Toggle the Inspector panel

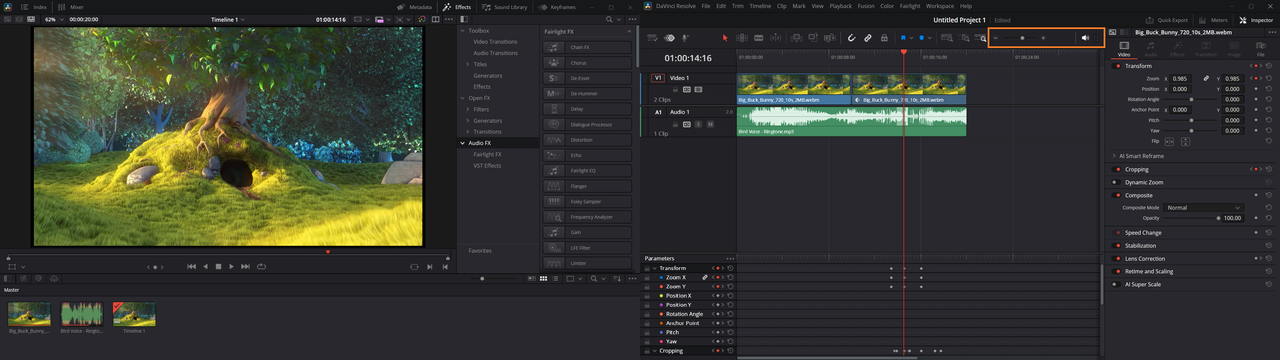coord(1257,20)
